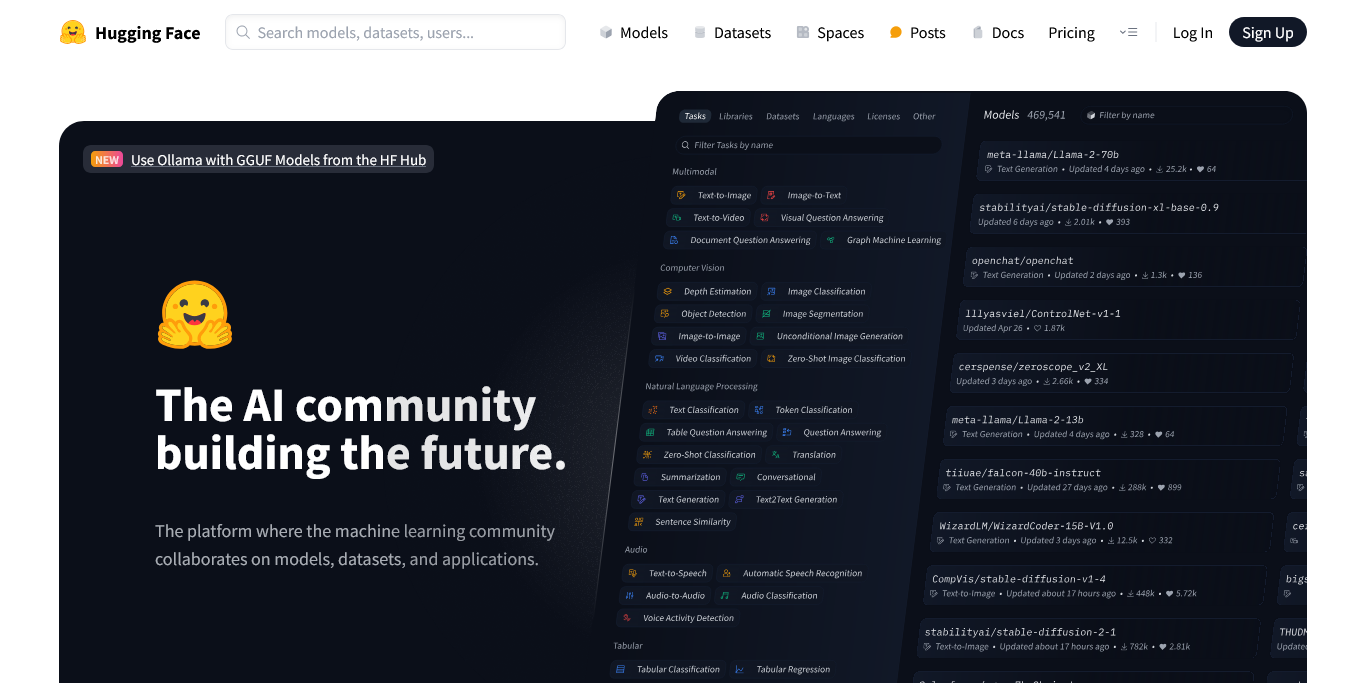Click the document icon beside Docs
The width and height of the screenshot is (1366, 683).
(978, 33)
